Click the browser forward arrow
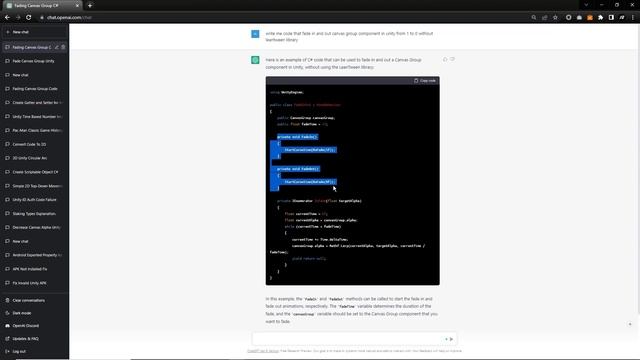This screenshot has width=640, height=360. pyautogui.click(x=18, y=18)
